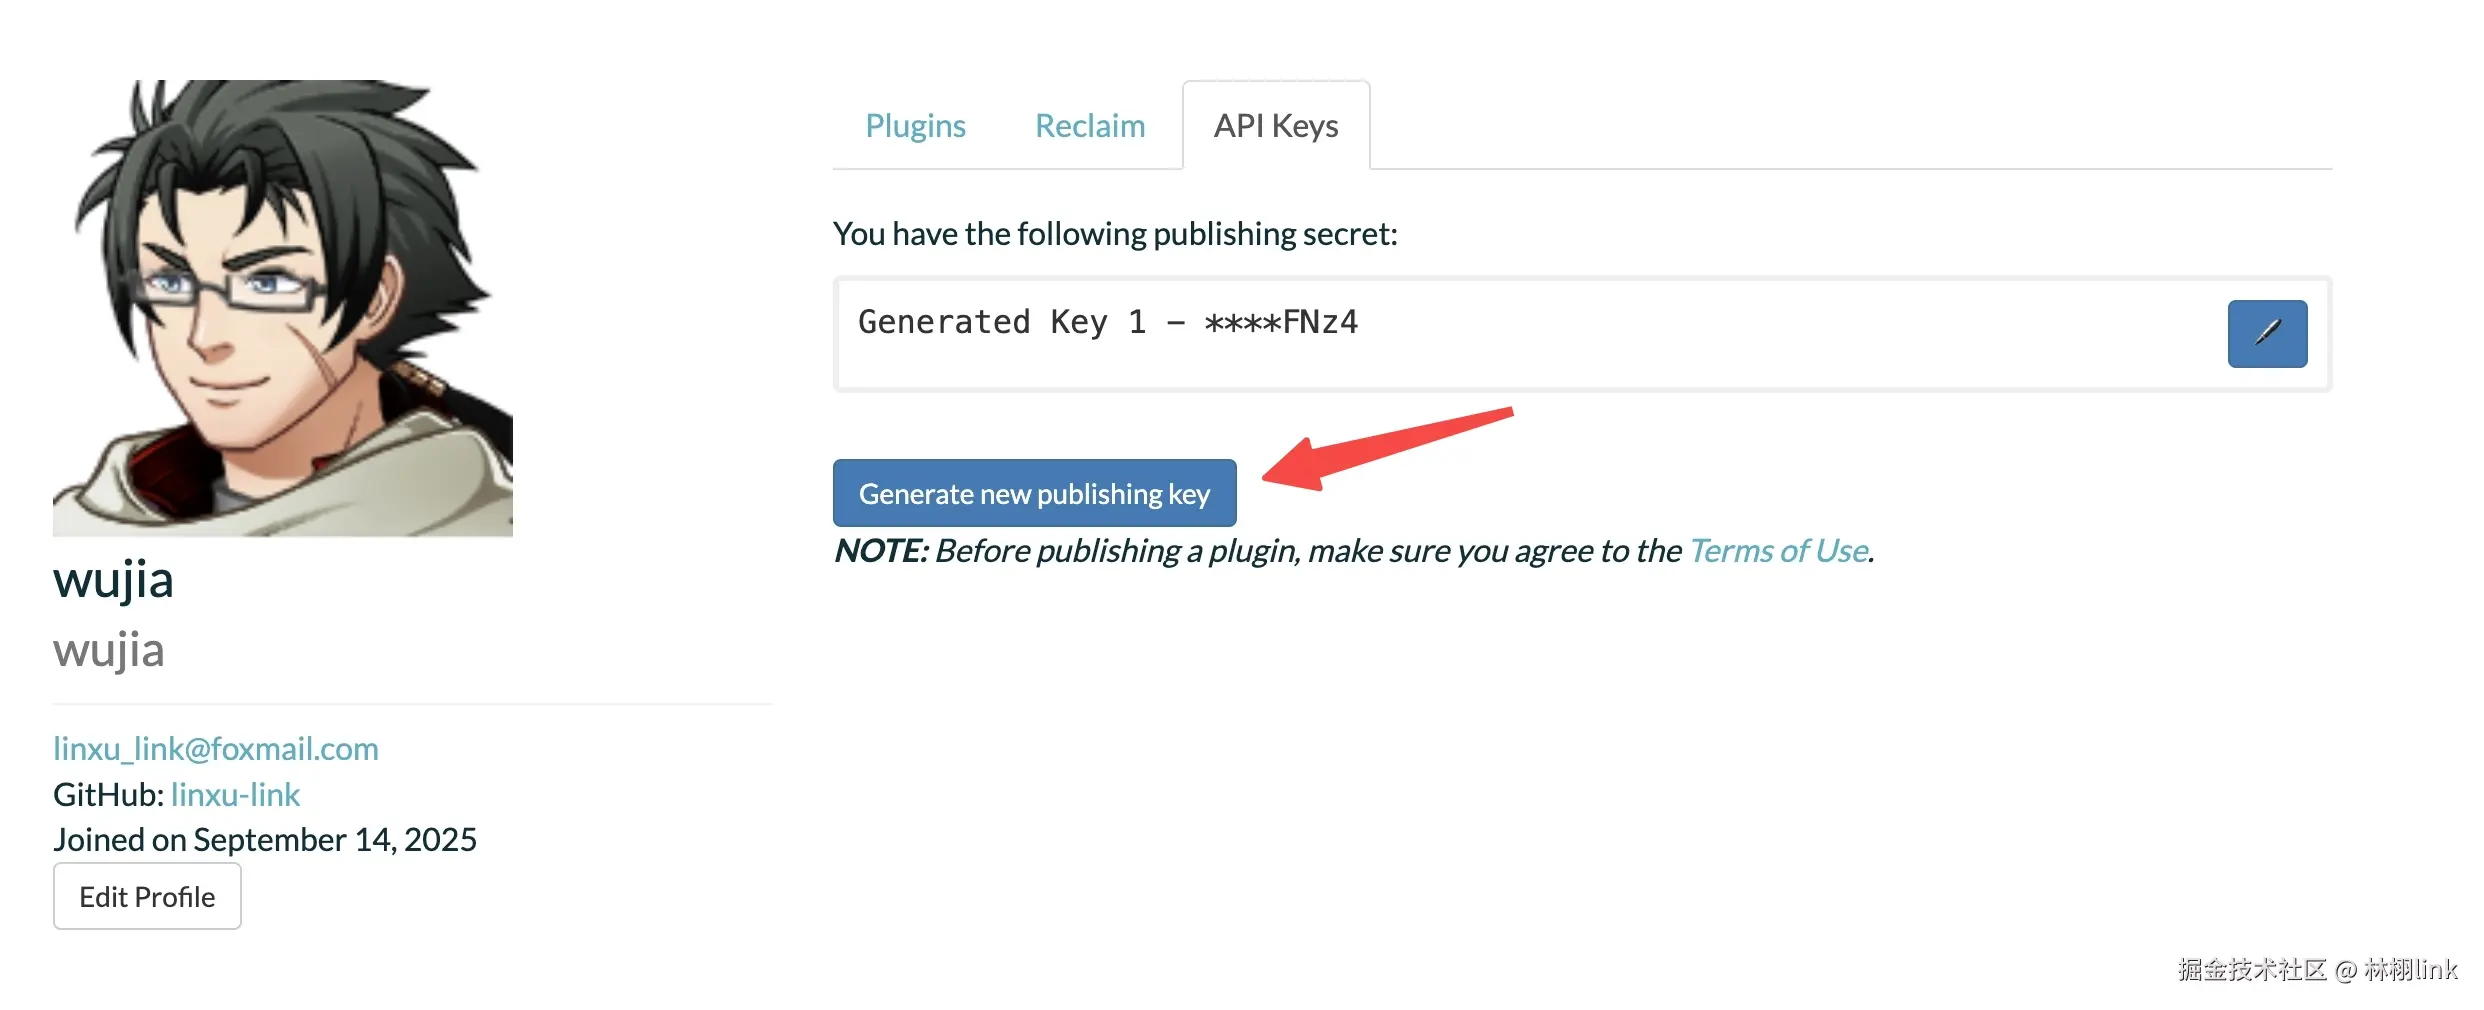2484x1010 pixels.
Task: Click the Generated Key 1 secret entry
Action: [1582, 334]
